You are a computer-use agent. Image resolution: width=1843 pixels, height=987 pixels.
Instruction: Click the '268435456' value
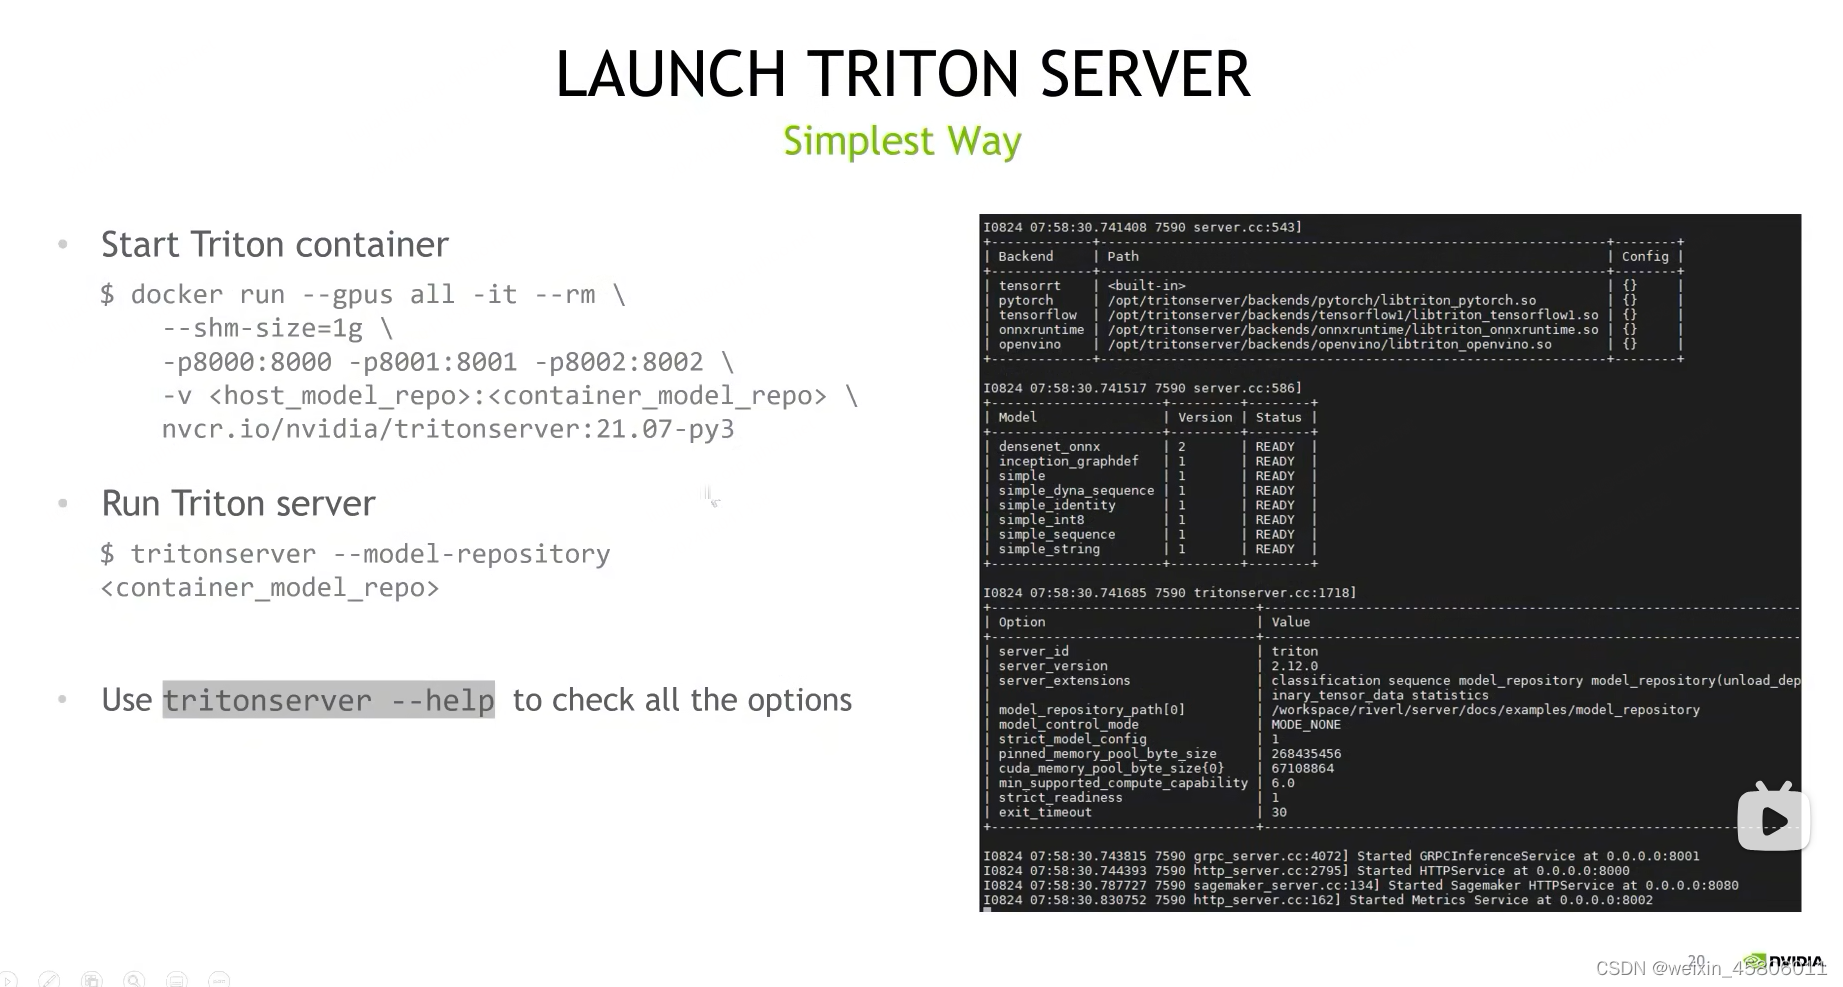point(1305,754)
